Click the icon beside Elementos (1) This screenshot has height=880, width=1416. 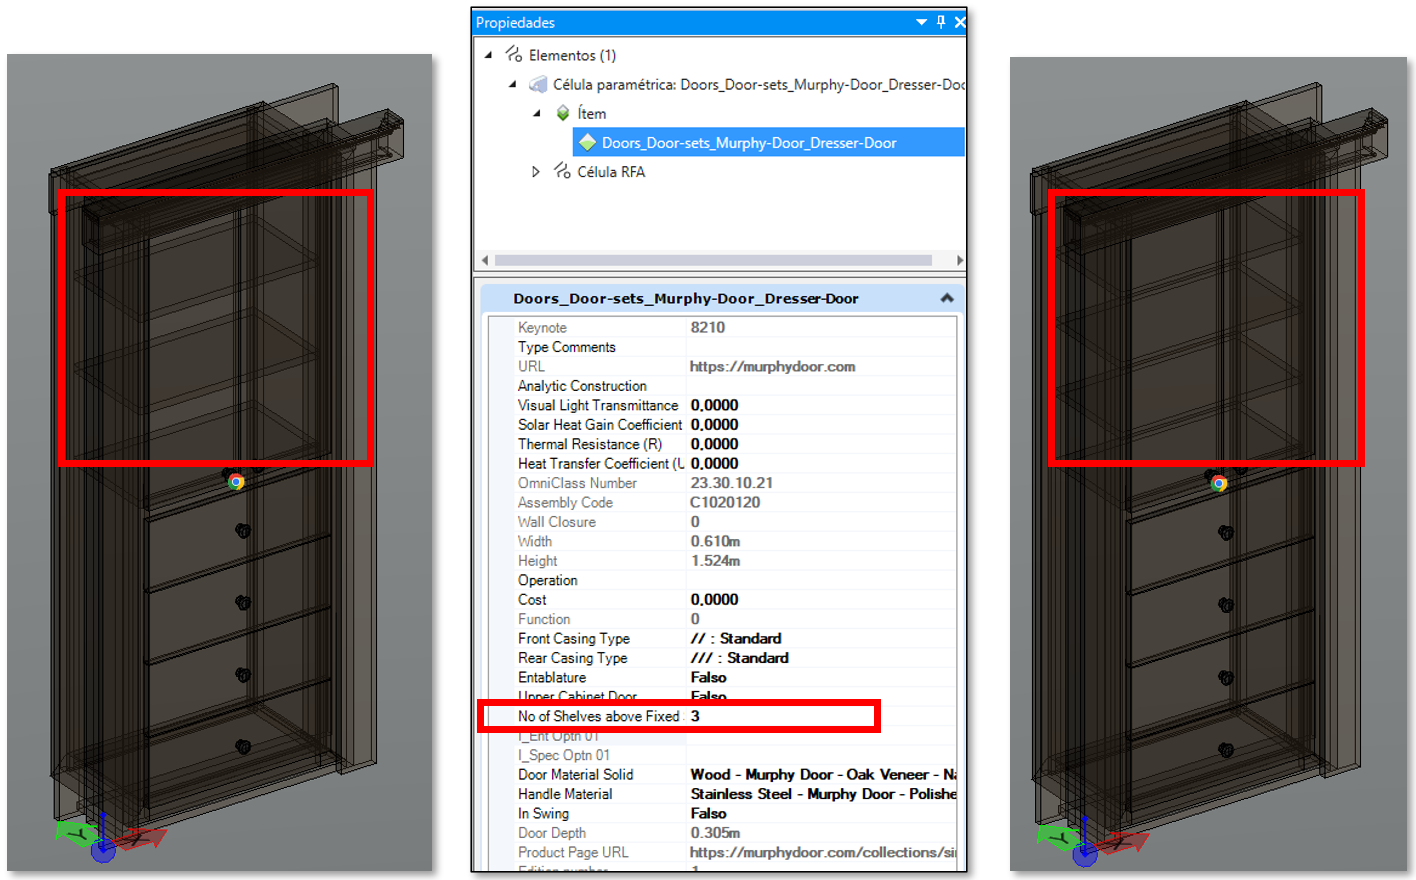point(513,54)
